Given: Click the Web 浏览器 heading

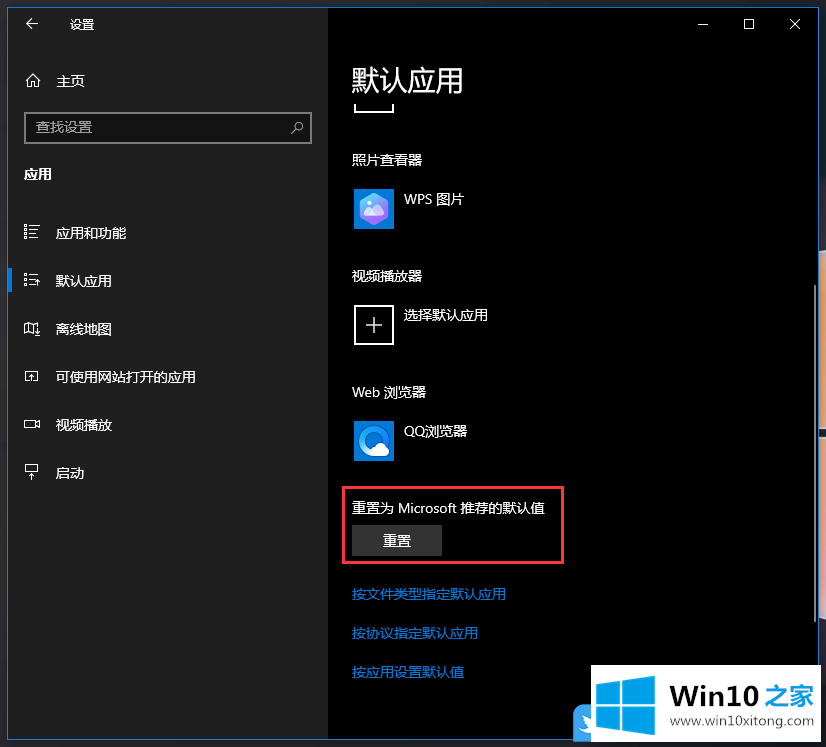Looking at the screenshot, I should coord(389,392).
